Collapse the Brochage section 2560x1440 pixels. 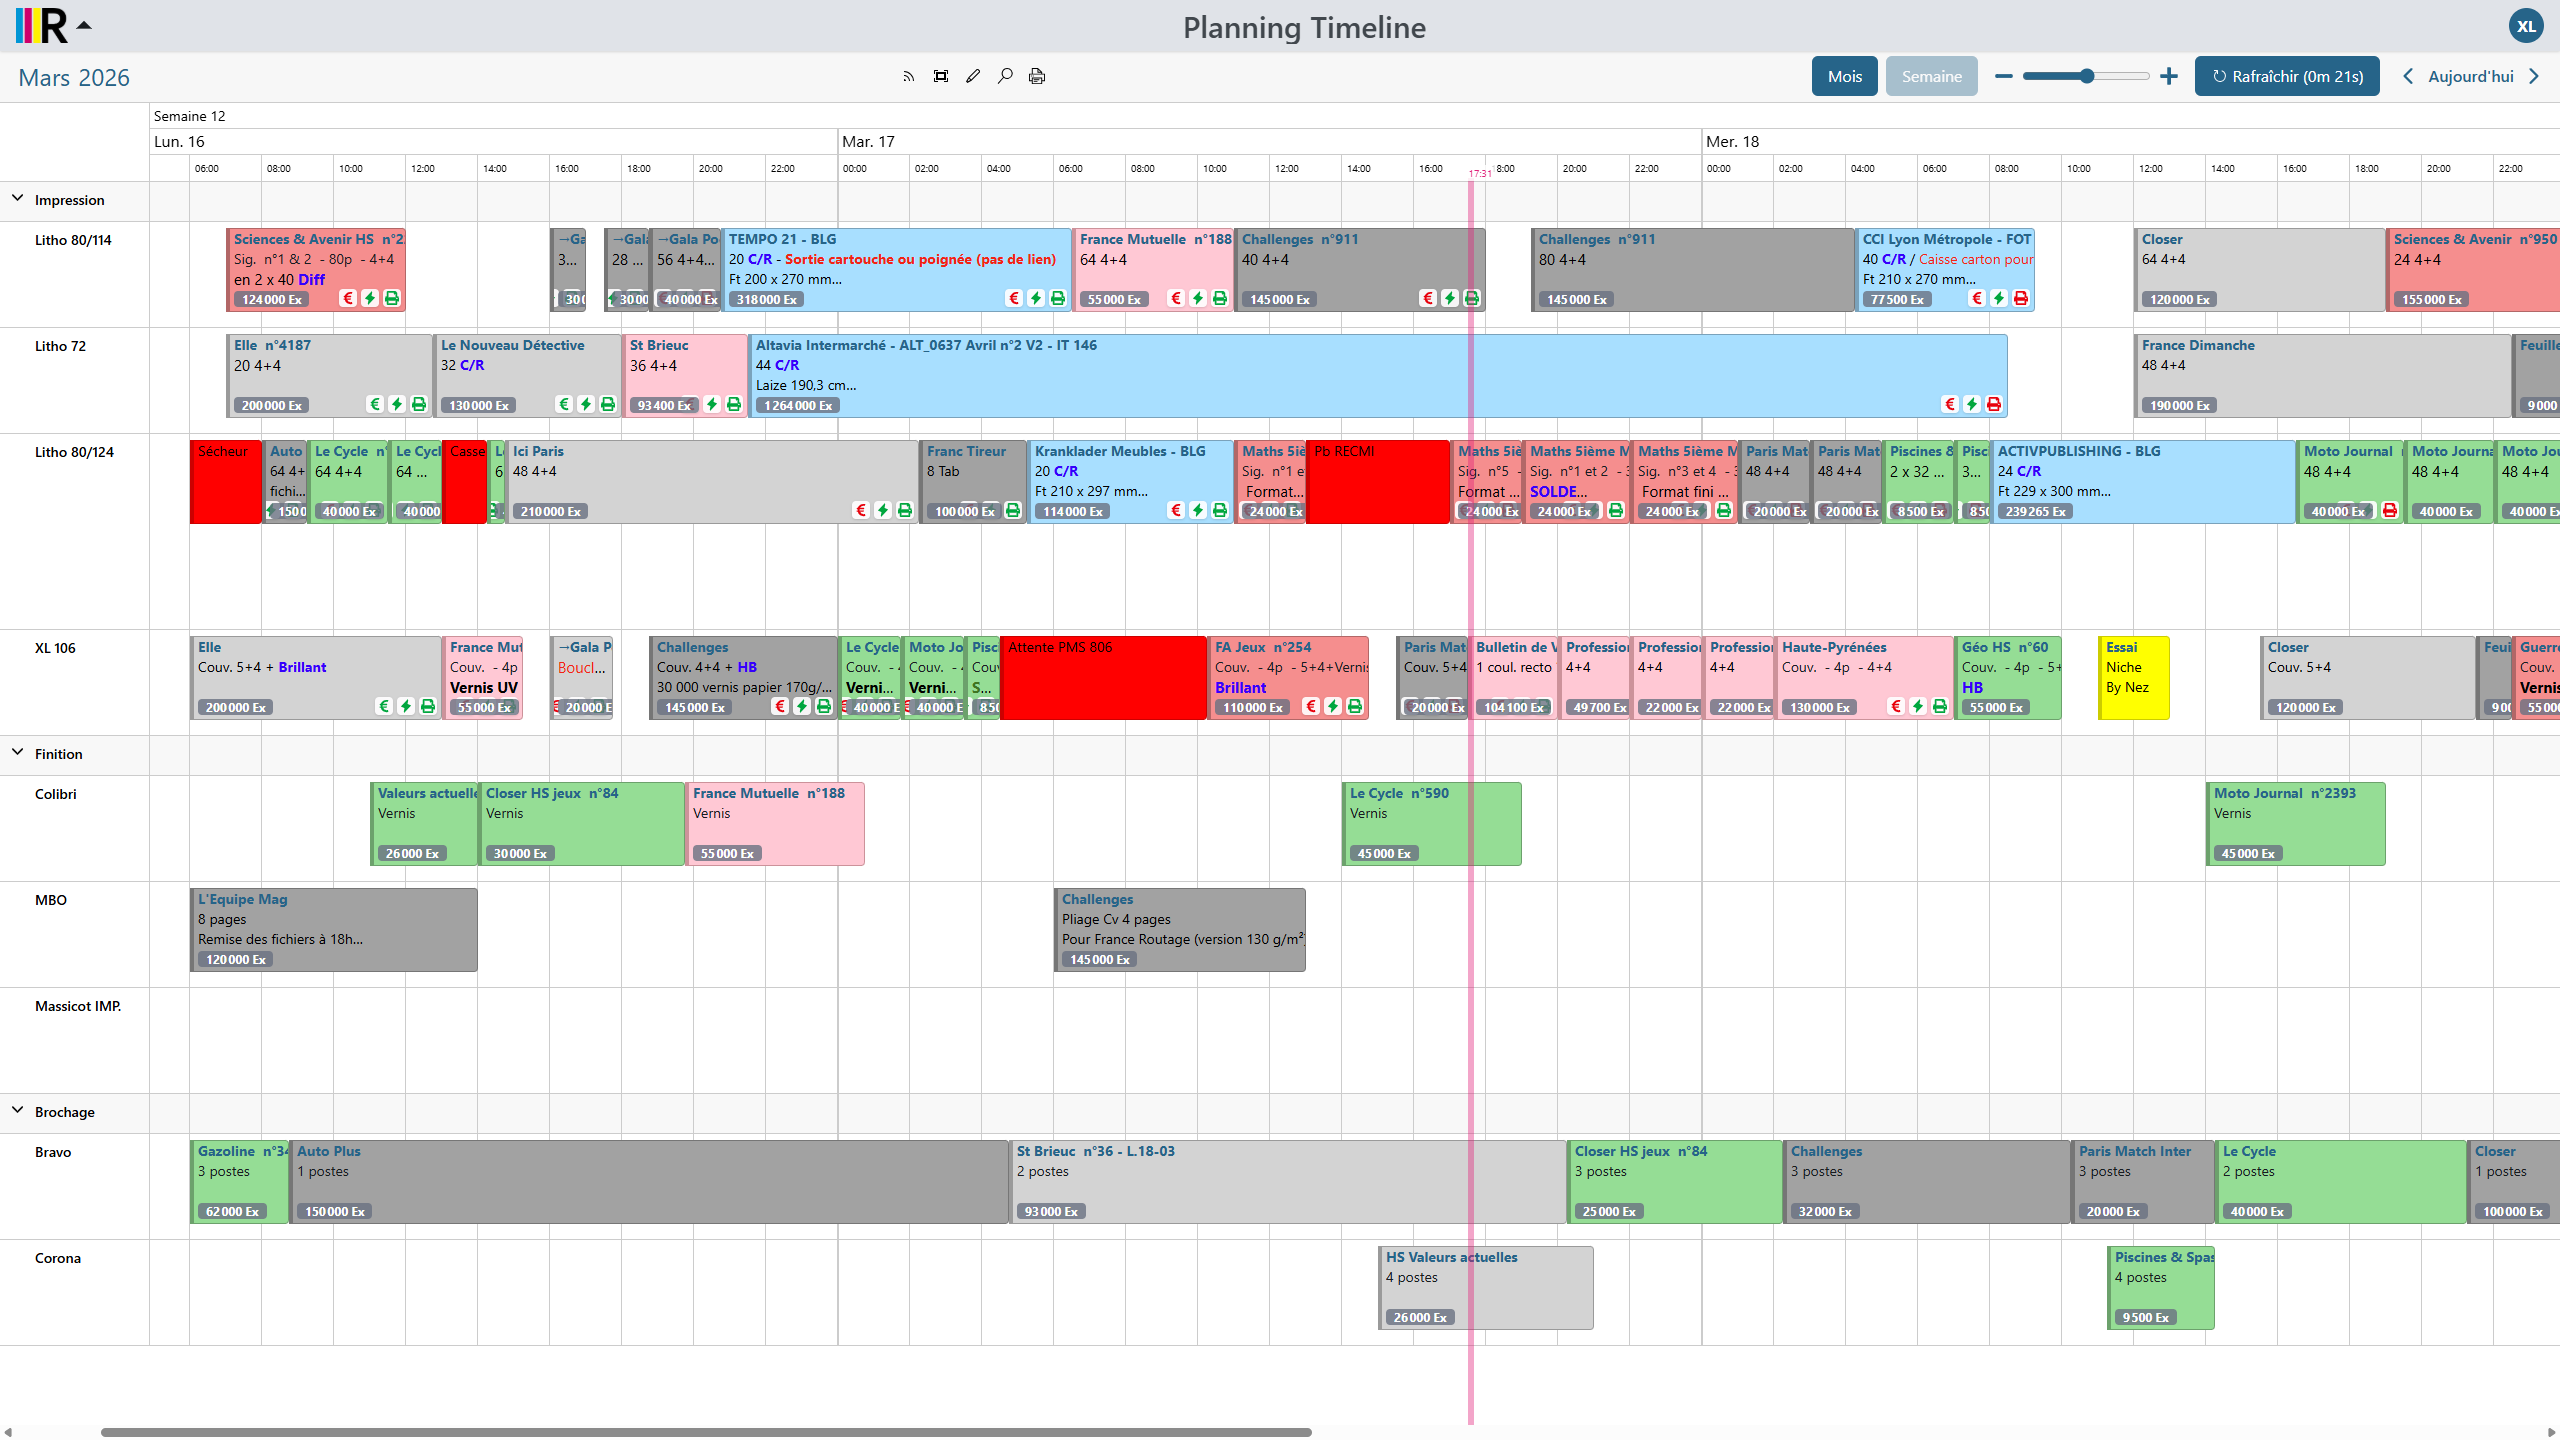[x=16, y=1110]
